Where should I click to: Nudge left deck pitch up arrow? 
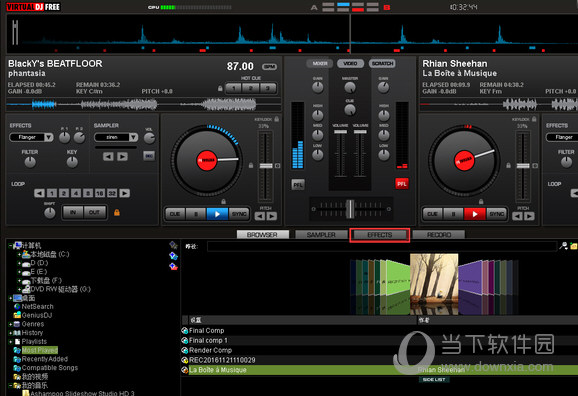pyautogui.click(x=272, y=216)
